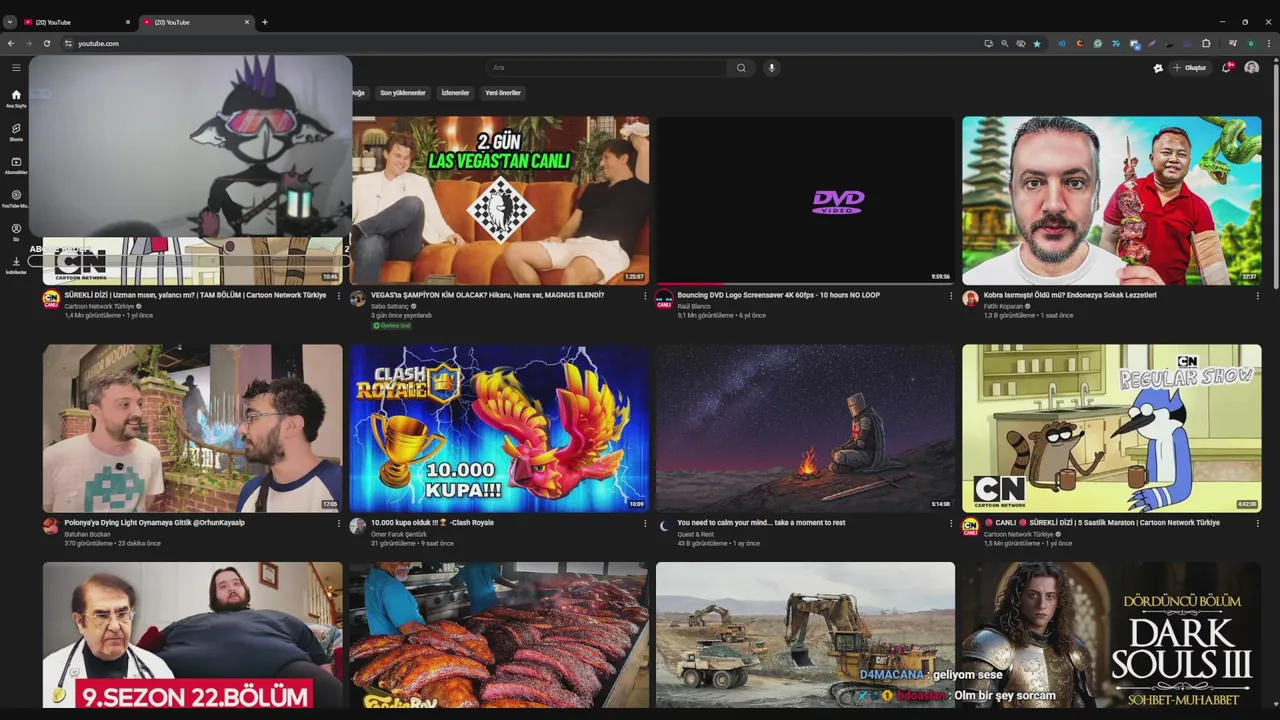Open more options for VEGAS'ta ŞAMPİYON video
The width and height of the screenshot is (1280, 720).
(x=645, y=296)
